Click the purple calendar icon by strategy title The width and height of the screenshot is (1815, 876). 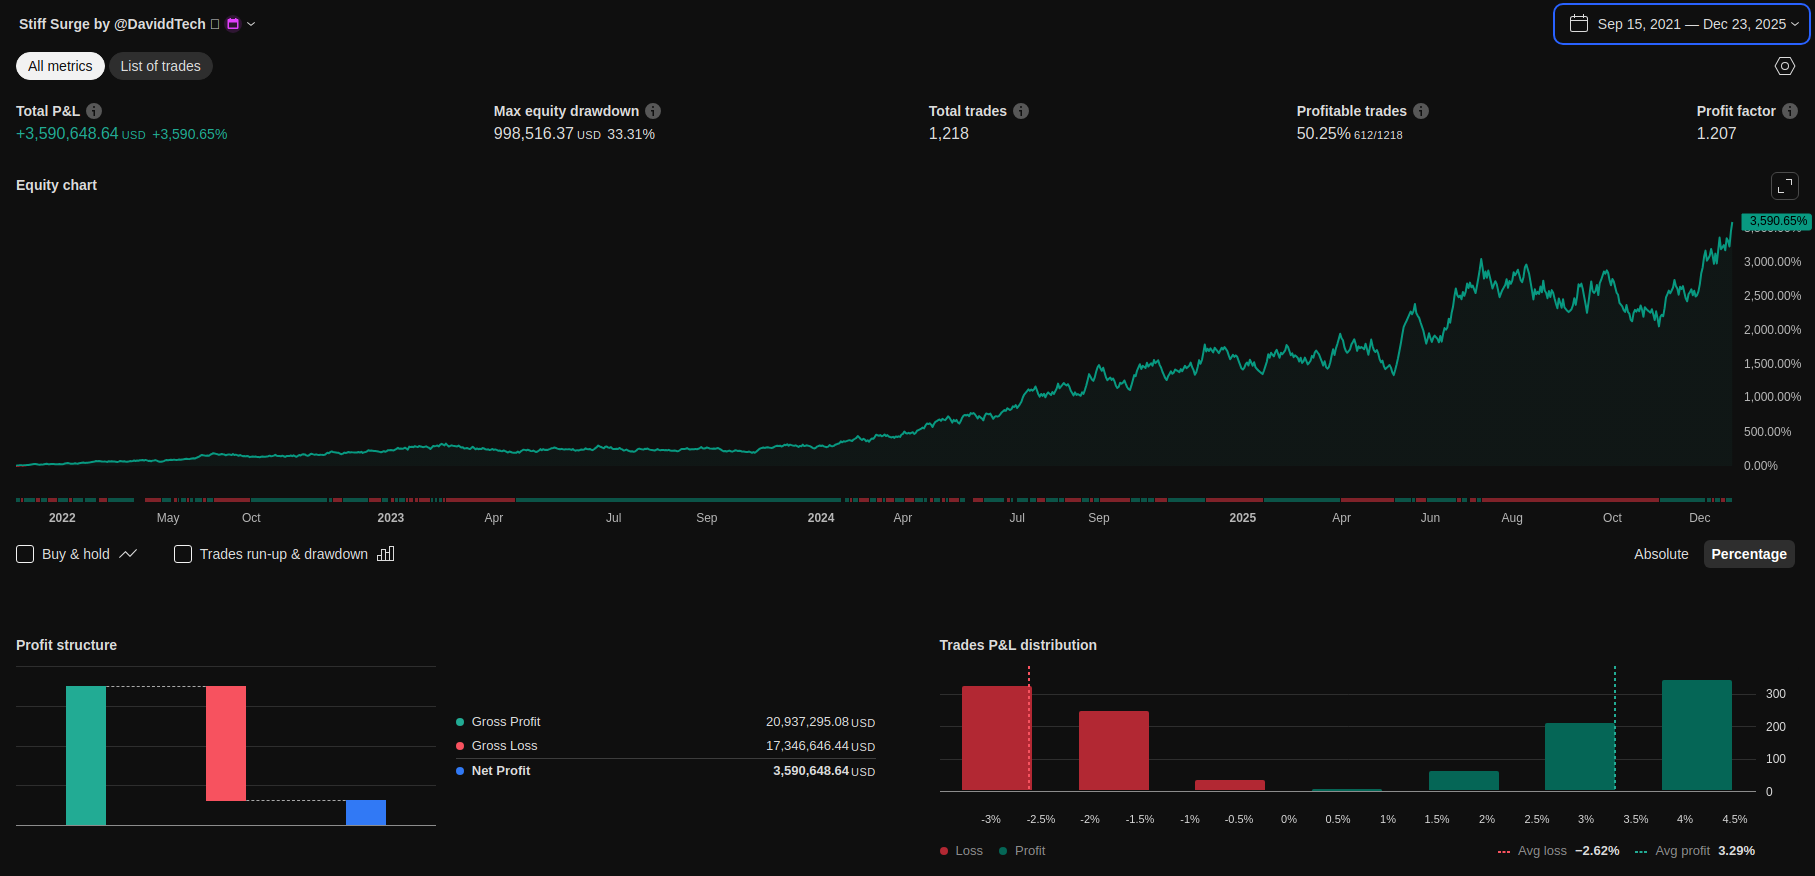[x=233, y=24]
